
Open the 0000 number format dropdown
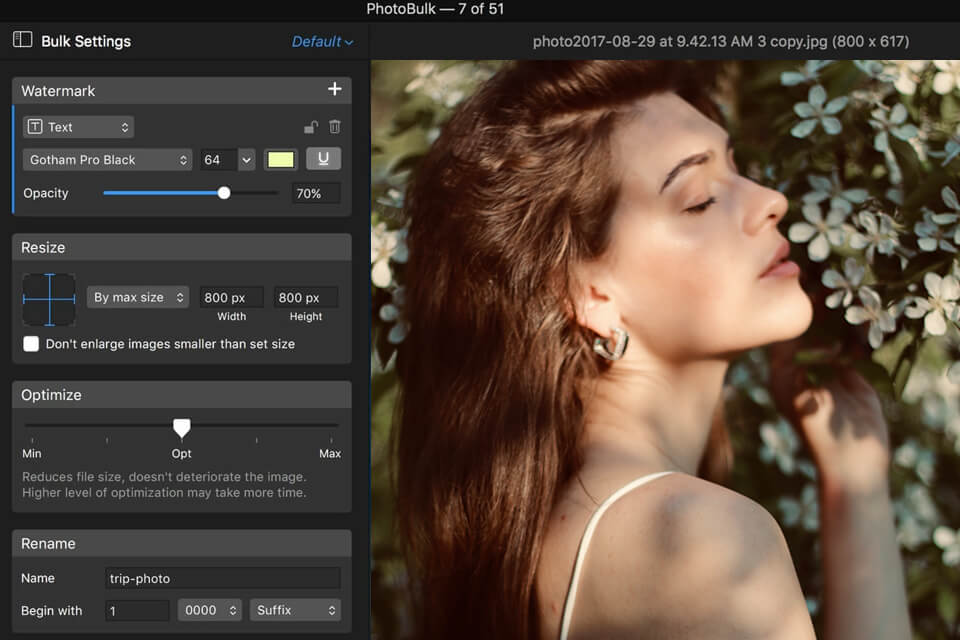click(209, 611)
